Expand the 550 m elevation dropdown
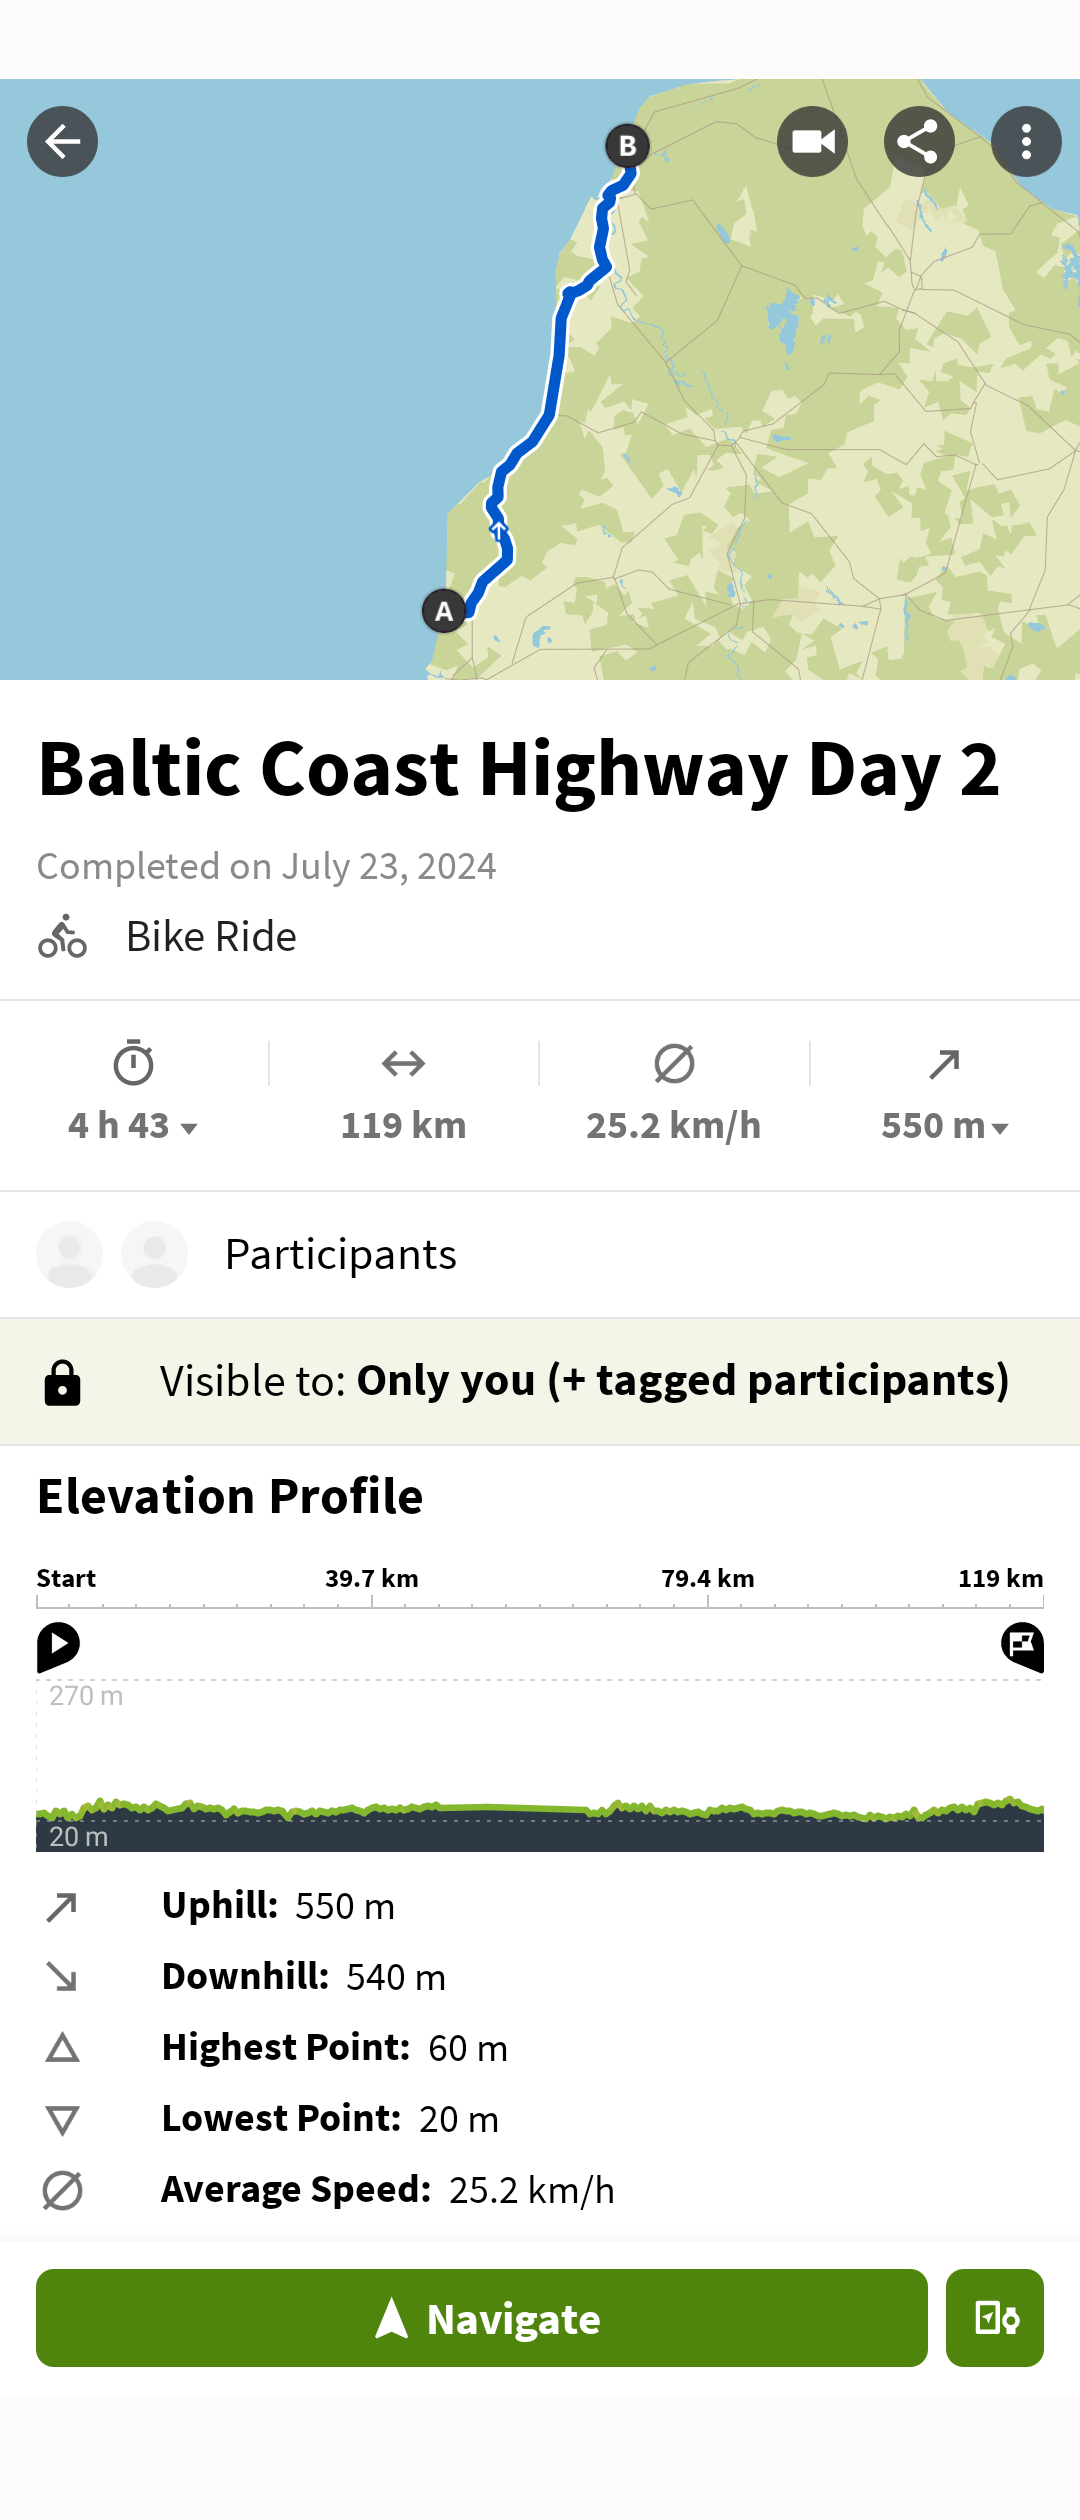 tap(944, 1126)
